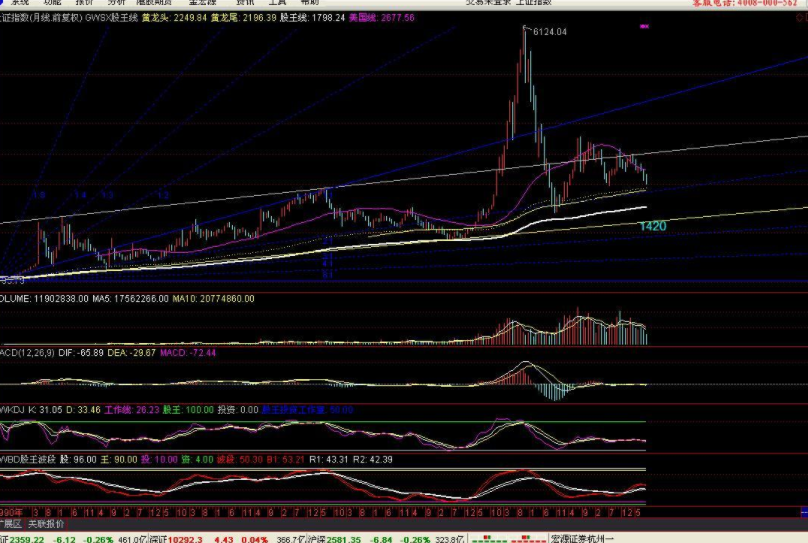Click the blue button at time axis end
Screen dimensions: 808x543
[804, 513]
